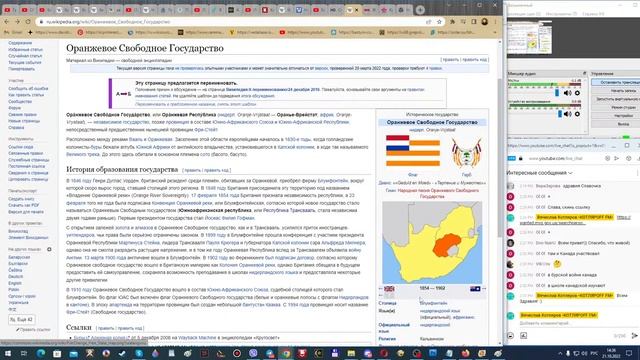Open 'Случайная статья' sidebar link
640x360 pixels.
(x=25, y=56)
